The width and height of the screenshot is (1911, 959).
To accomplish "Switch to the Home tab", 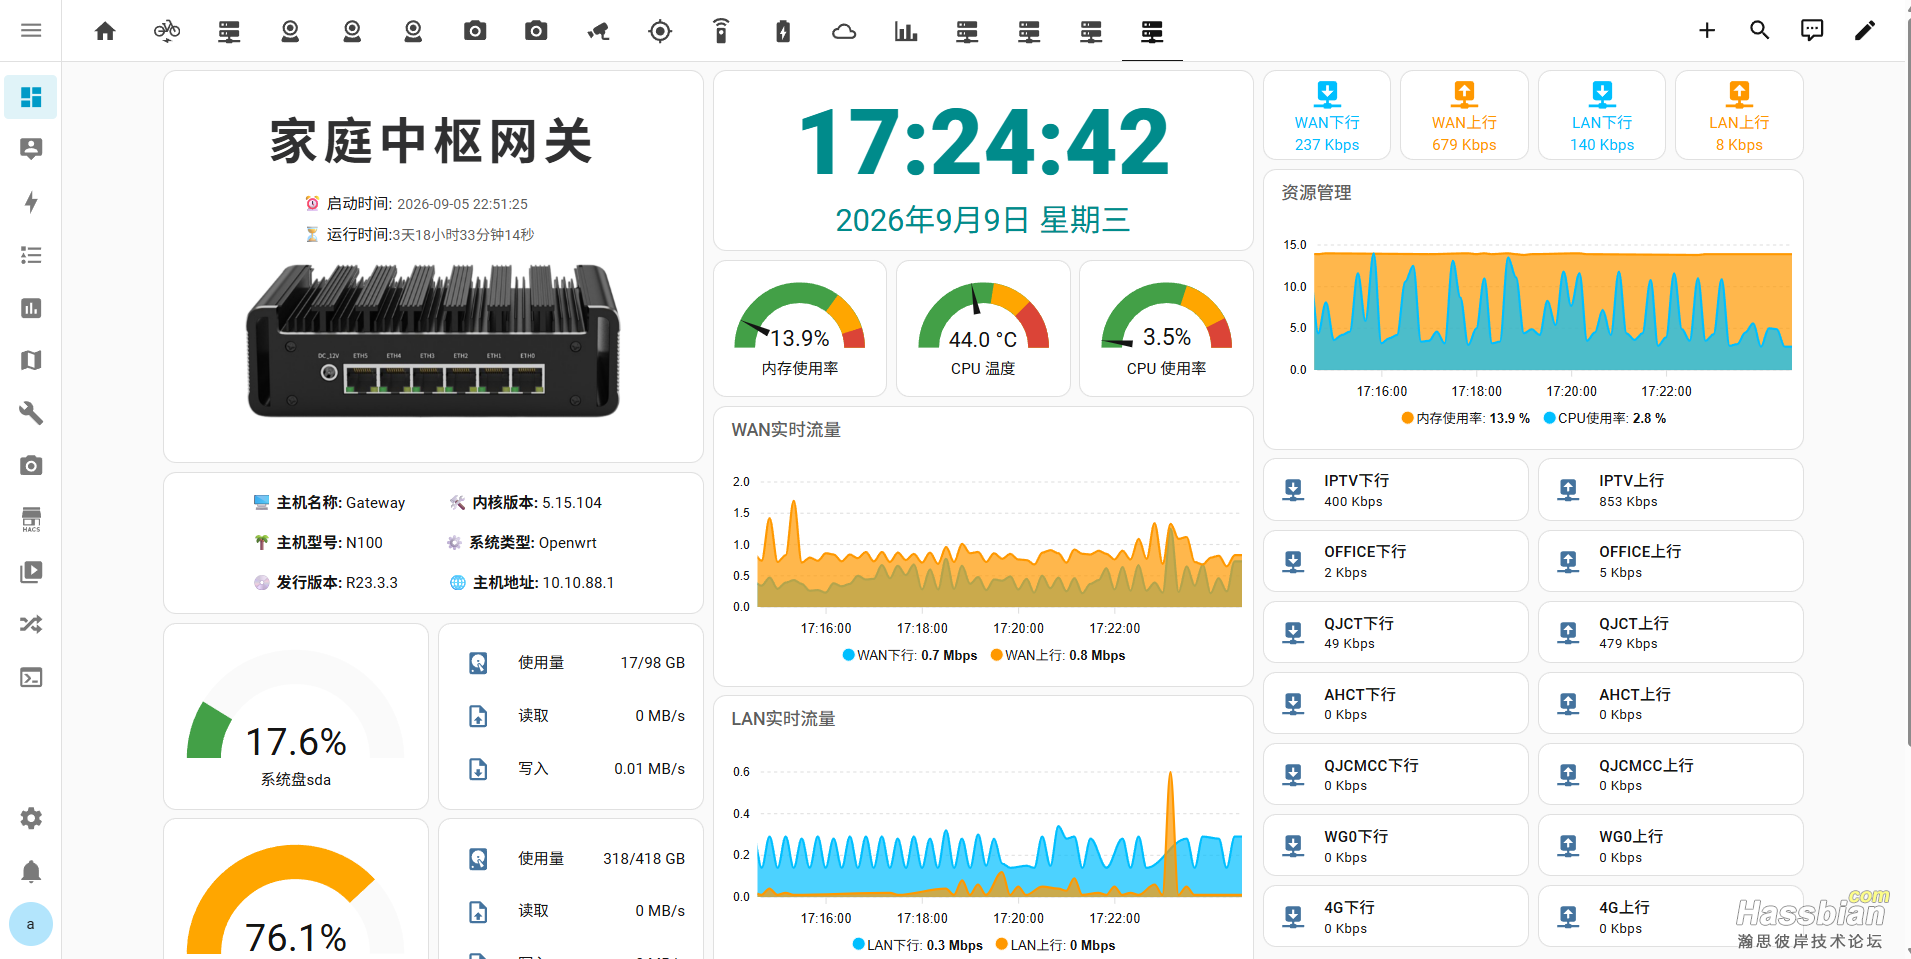I will point(105,31).
